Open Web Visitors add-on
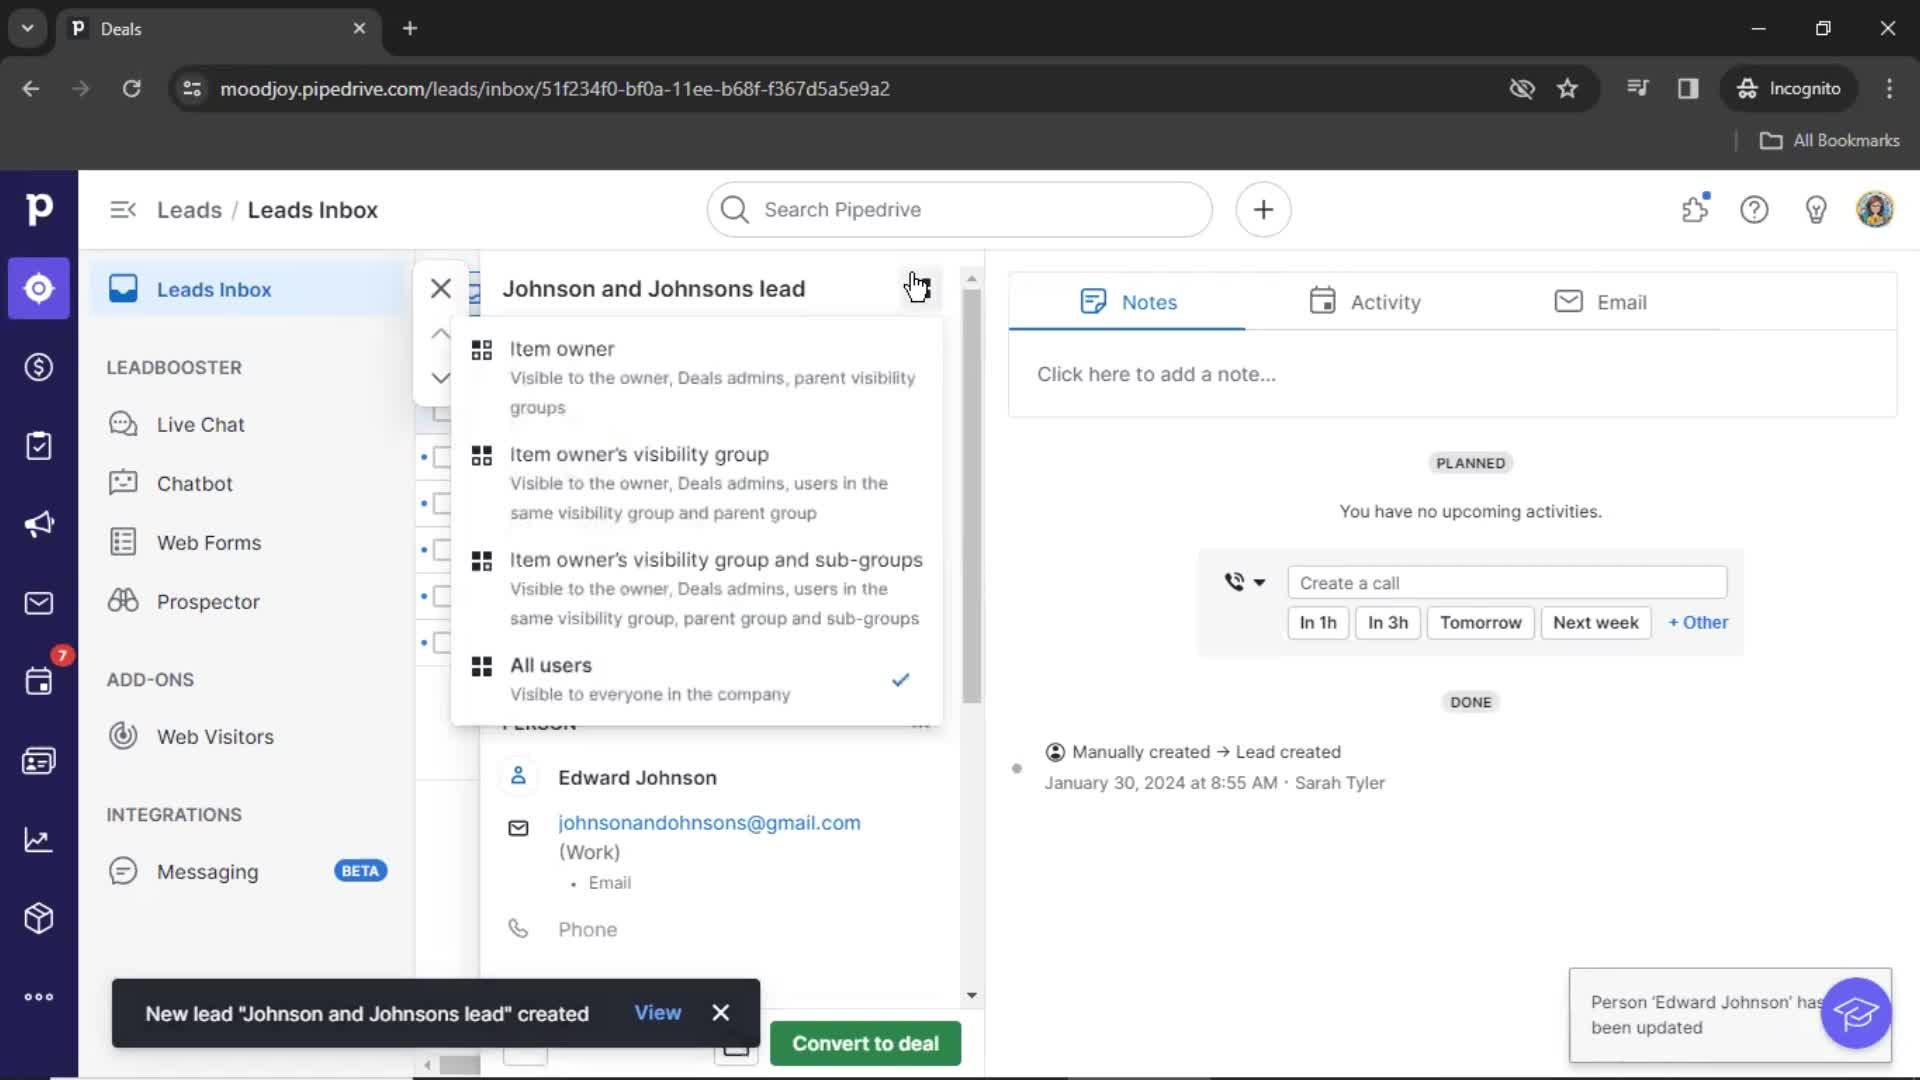This screenshot has height=1080, width=1920. 215,736
